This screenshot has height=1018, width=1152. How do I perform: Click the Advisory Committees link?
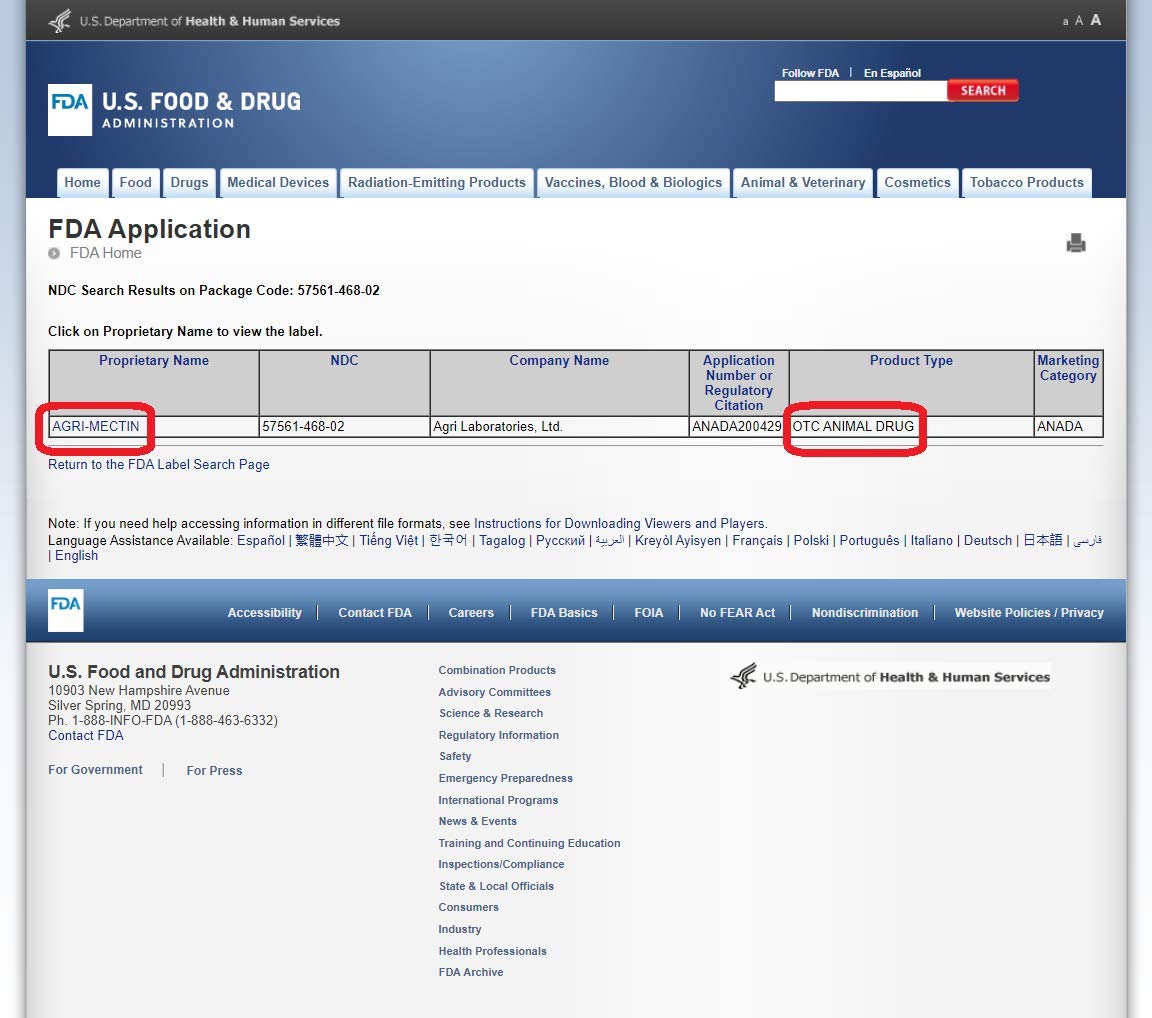pyautogui.click(x=494, y=692)
